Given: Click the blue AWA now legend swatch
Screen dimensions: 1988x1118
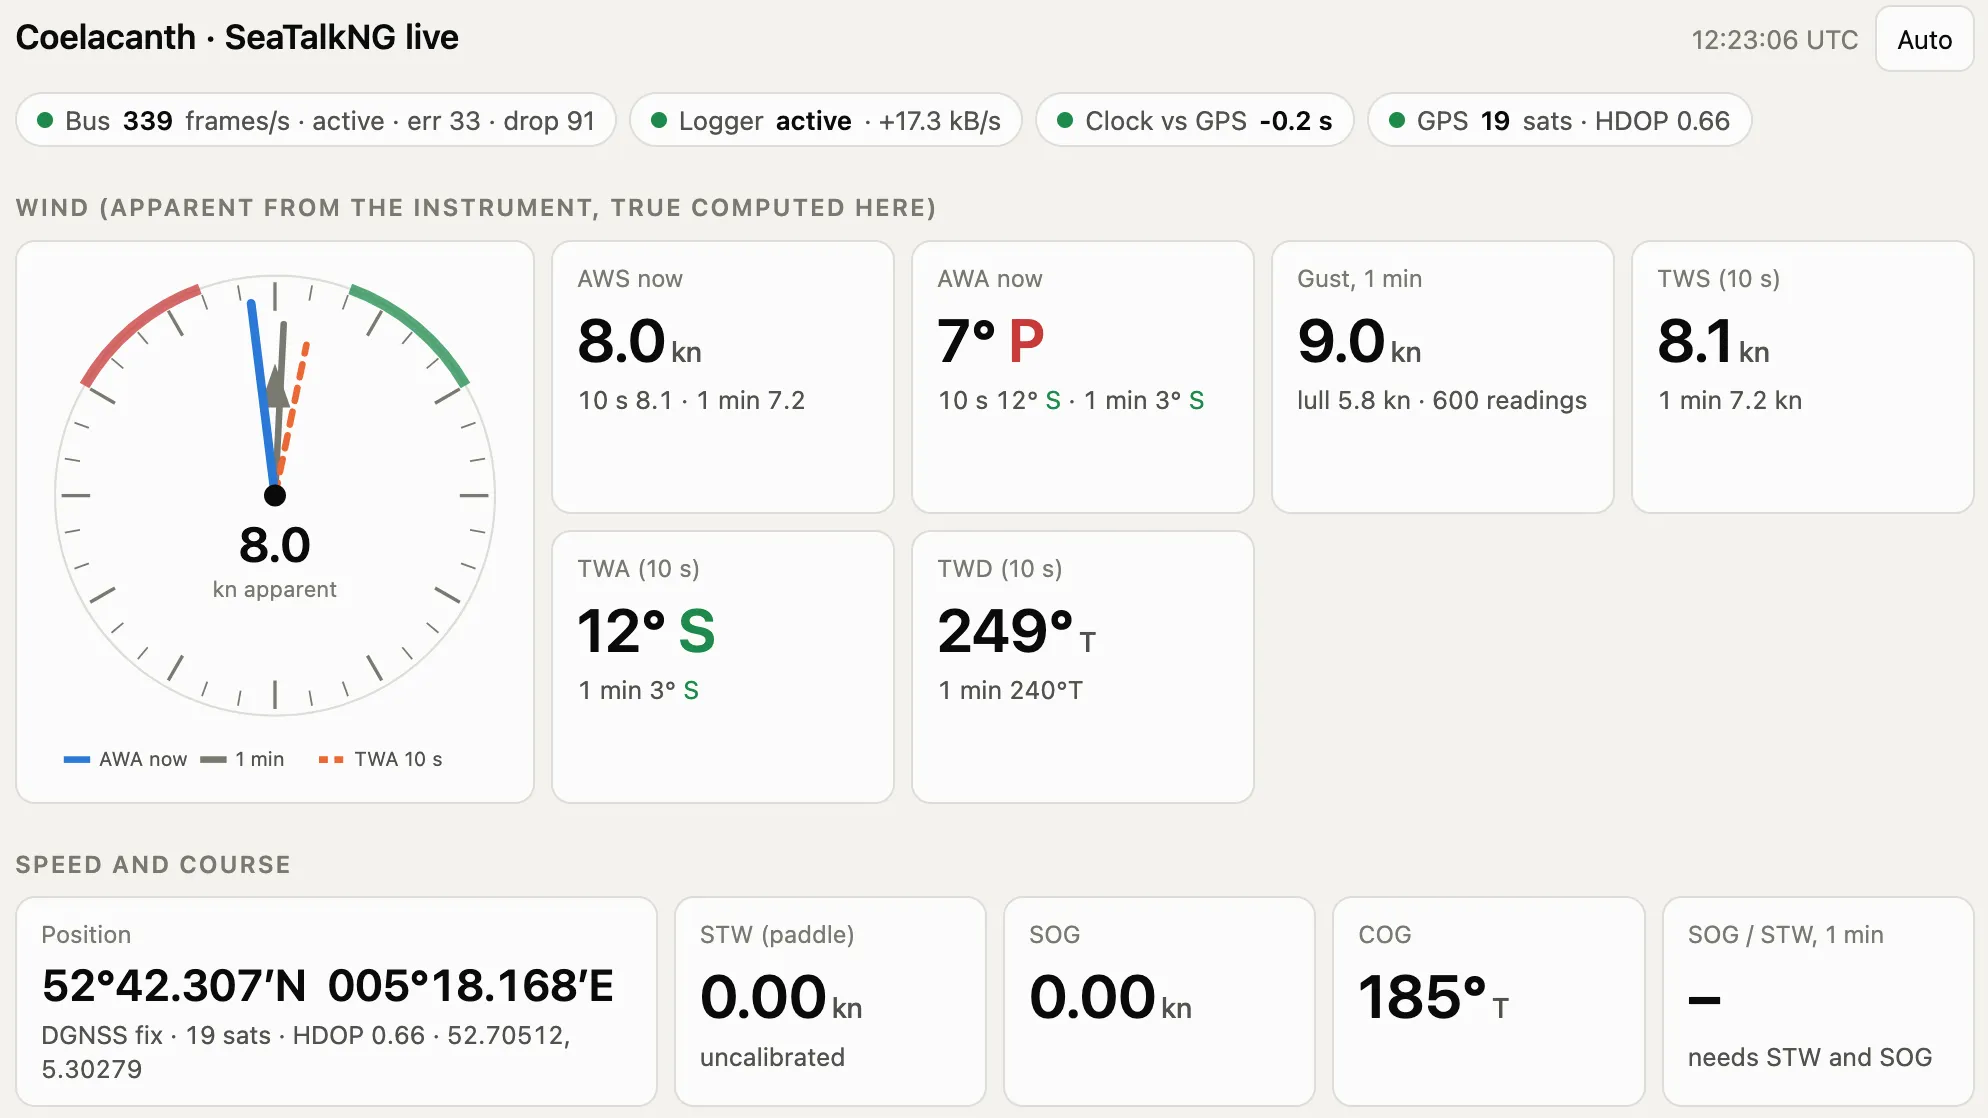Looking at the screenshot, I should click(x=77, y=760).
